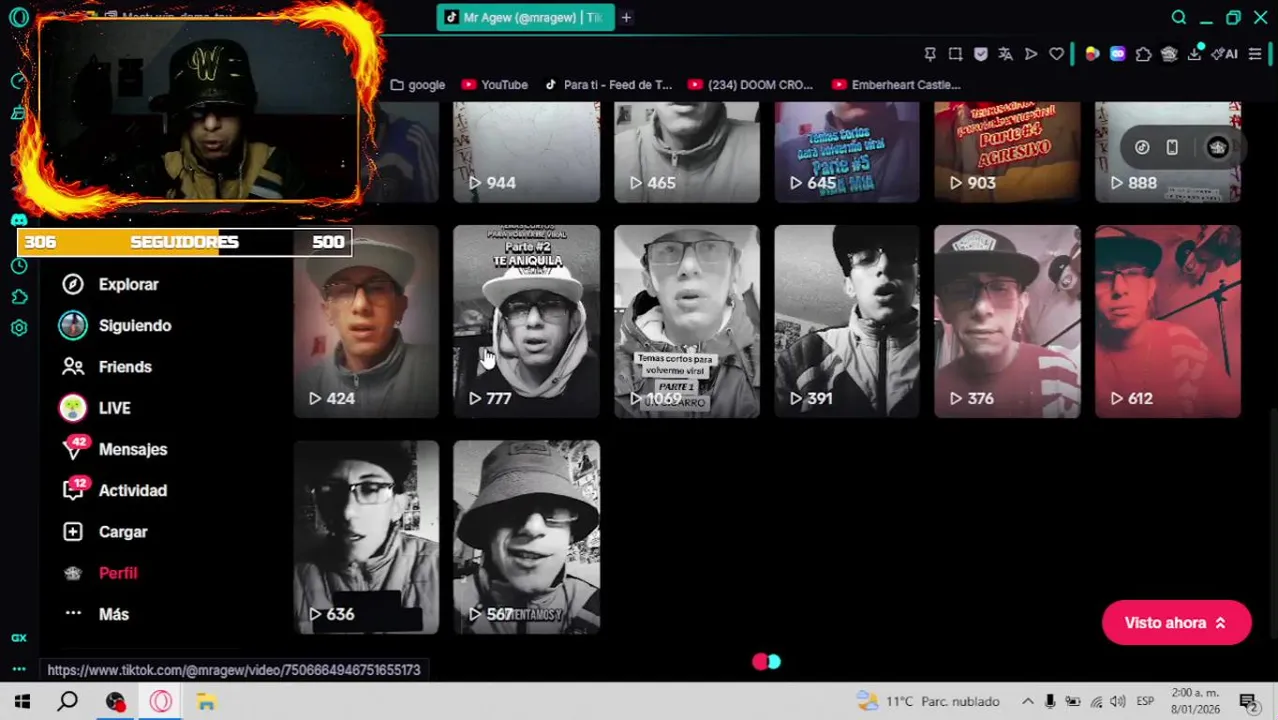
Task: Open the Para ti - Feed bookmark
Action: click(x=608, y=85)
